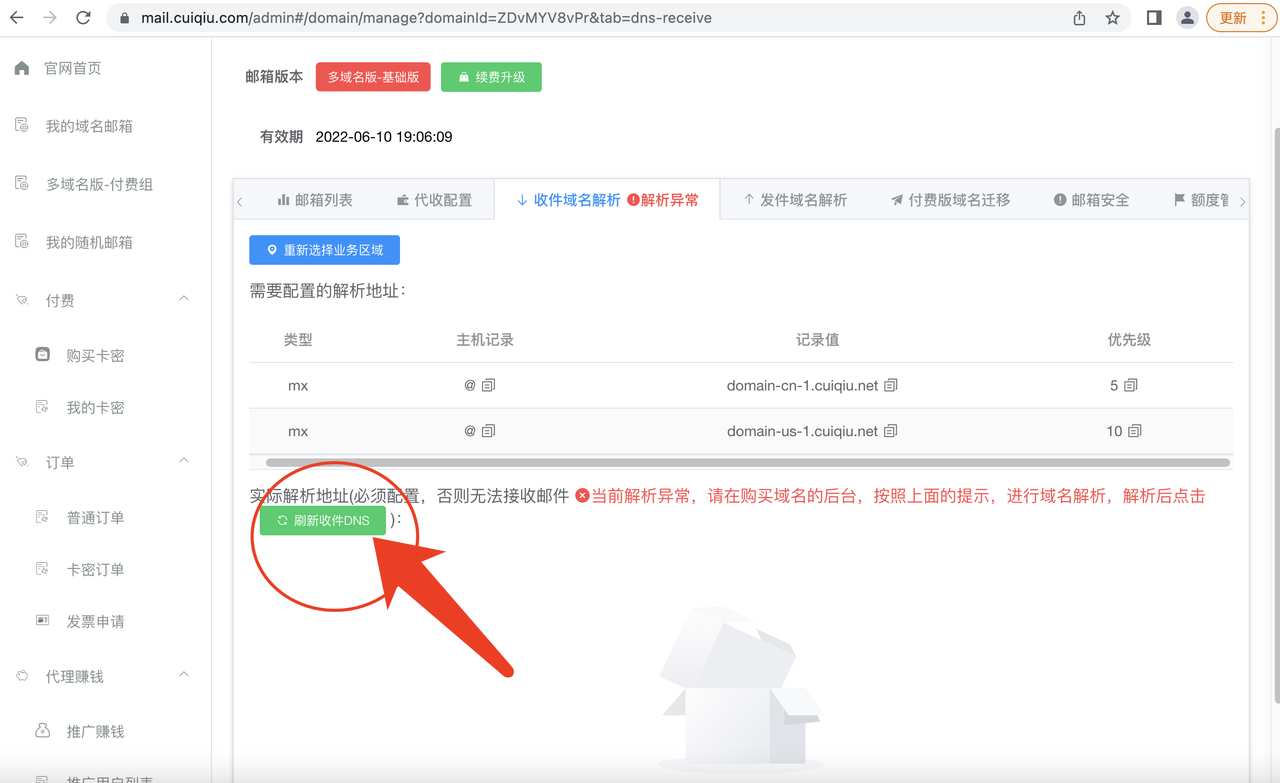Share page via address bar share icon
Screen dimensions: 1280x783
[1079, 18]
